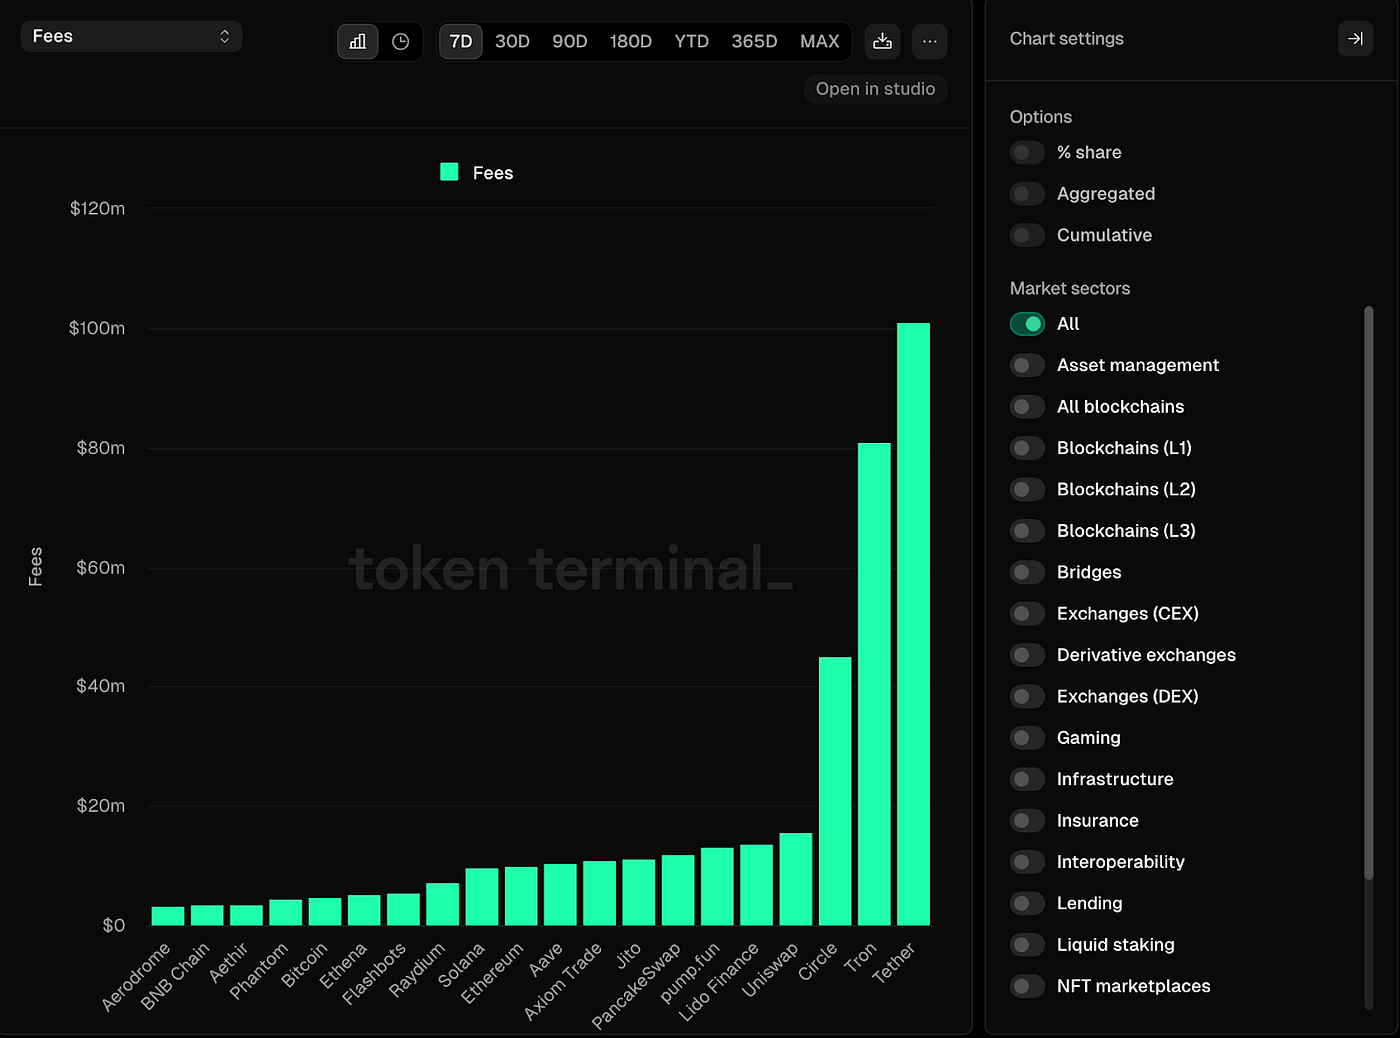The image size is (1400, 1038).
Task: Click the Chart settings heading
Action: pyautogui.click(x=1067, y=39)
